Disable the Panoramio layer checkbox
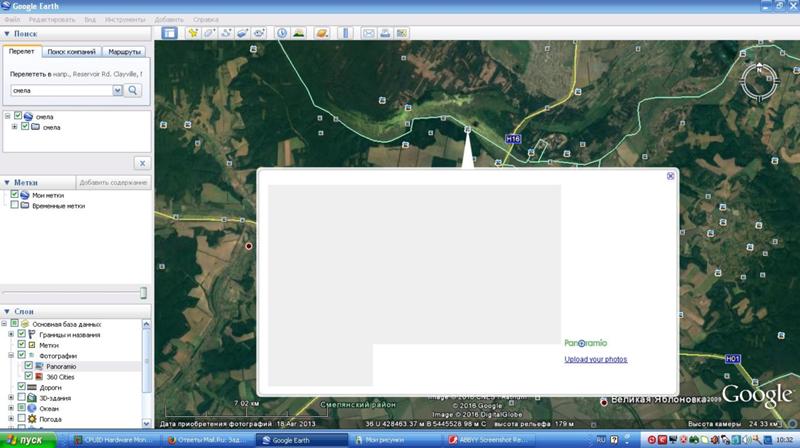The image size is (800, 448). (x=29, y=365)
